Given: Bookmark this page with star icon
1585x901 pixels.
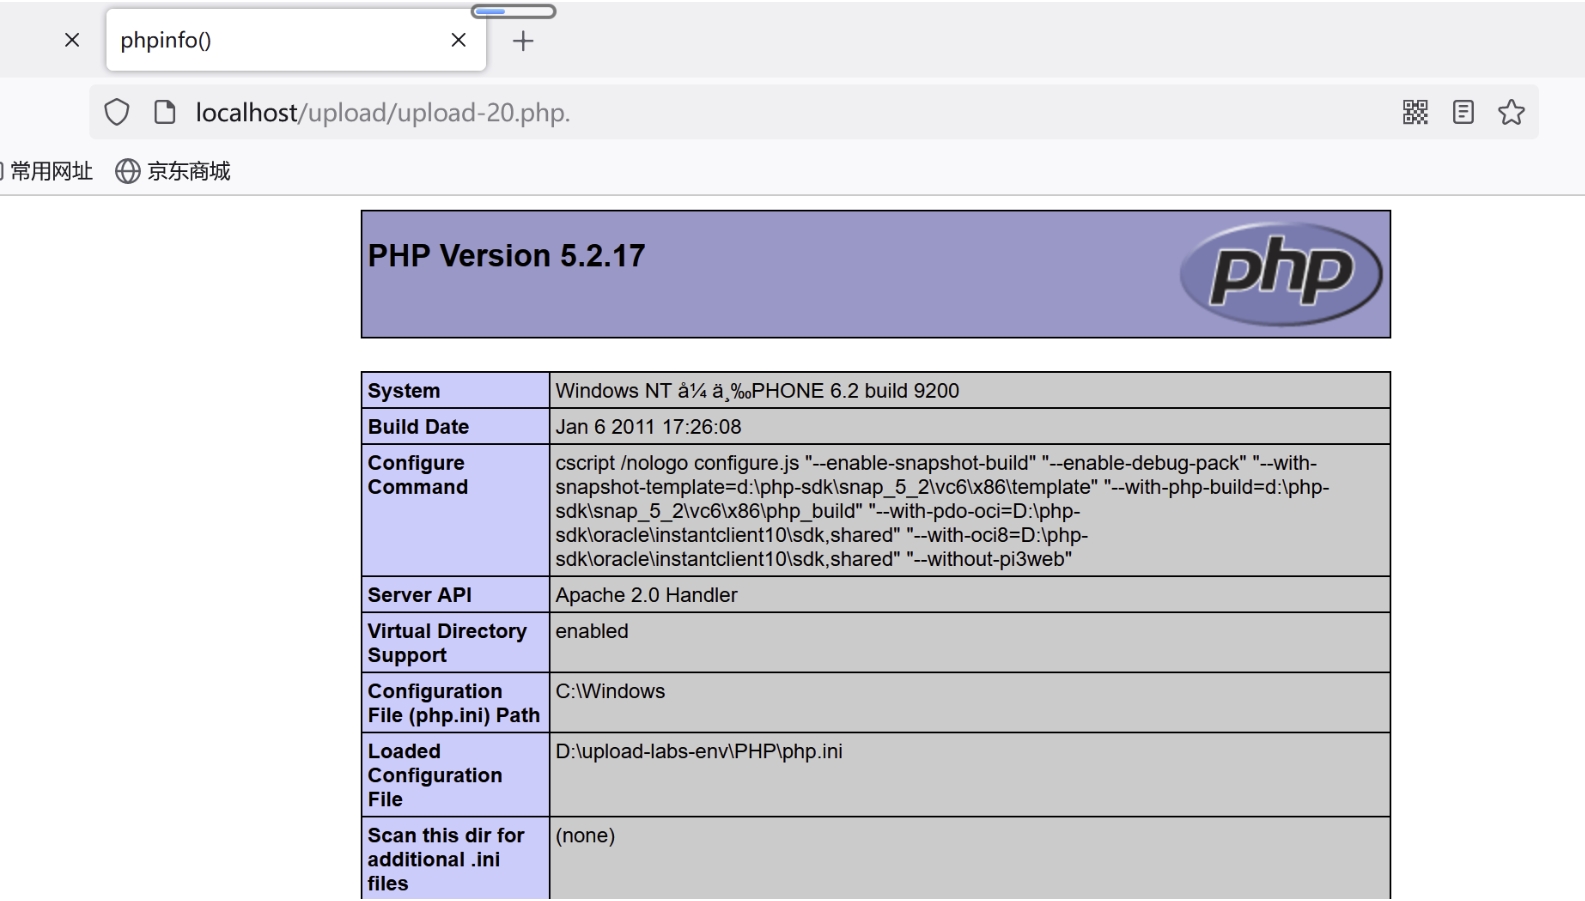Looking at the screenshot, I should click(1511, 112).
